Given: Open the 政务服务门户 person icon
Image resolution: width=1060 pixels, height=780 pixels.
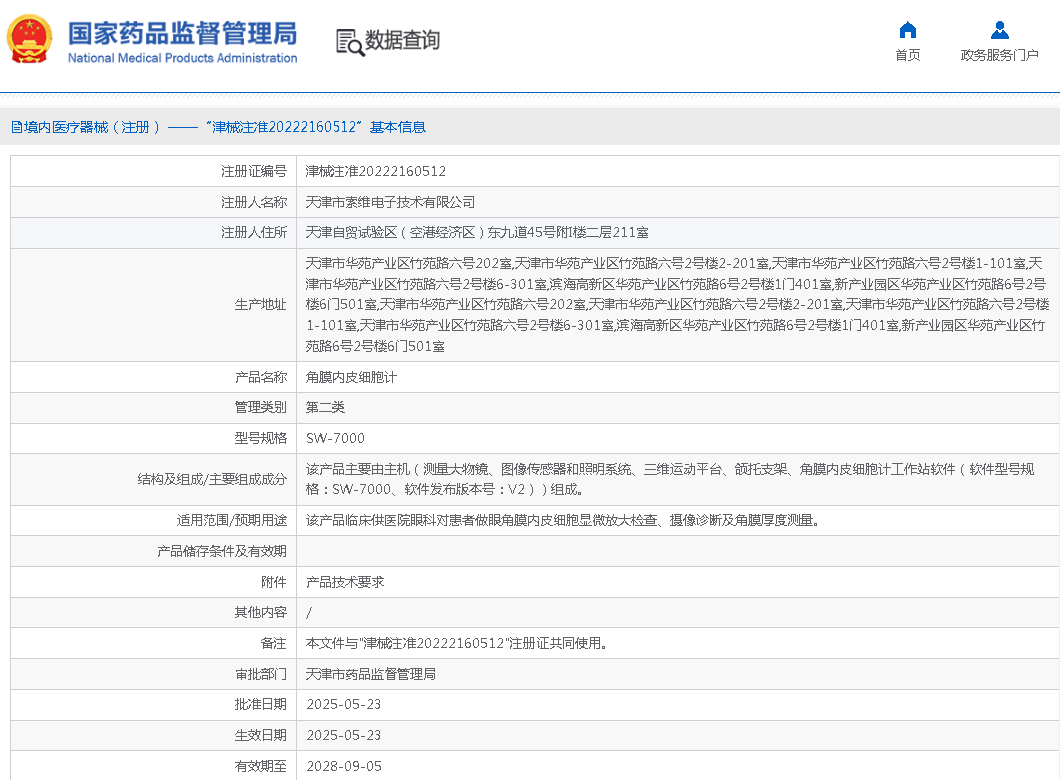Looking at the screenshot, I should pyautogui.click(x=999, y=30).
